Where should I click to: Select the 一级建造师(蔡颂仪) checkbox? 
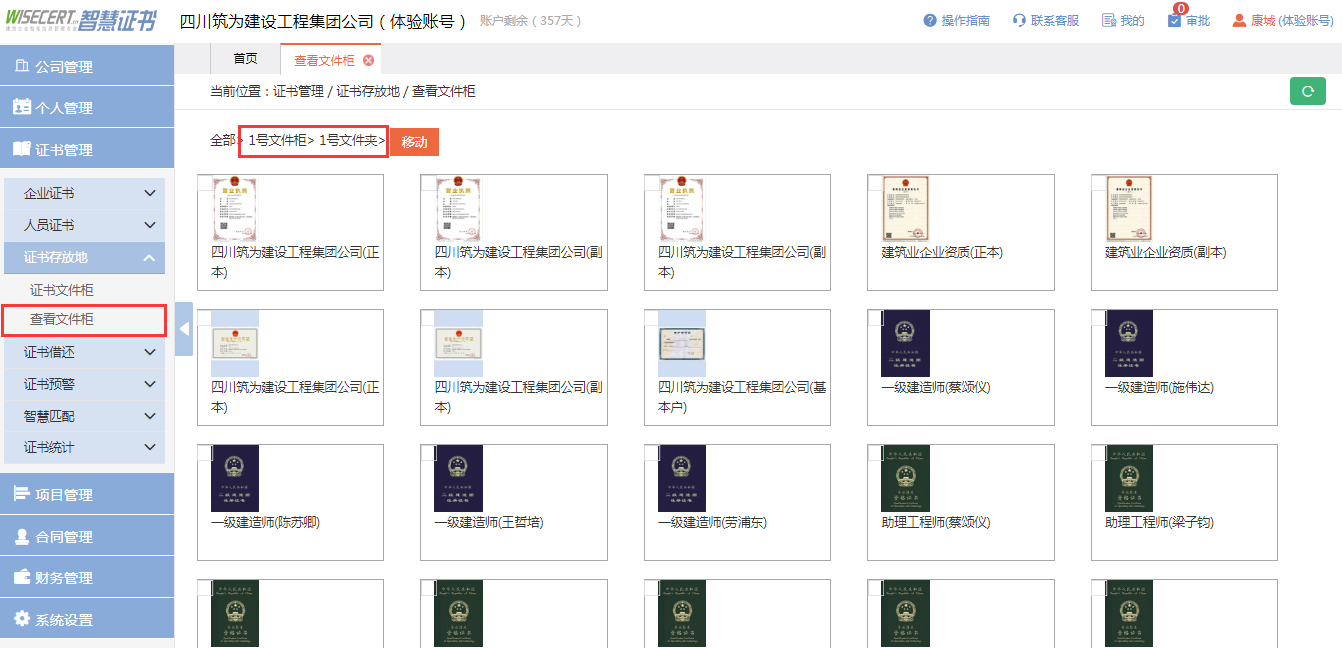pyautogui.click(x=875, y=317)
